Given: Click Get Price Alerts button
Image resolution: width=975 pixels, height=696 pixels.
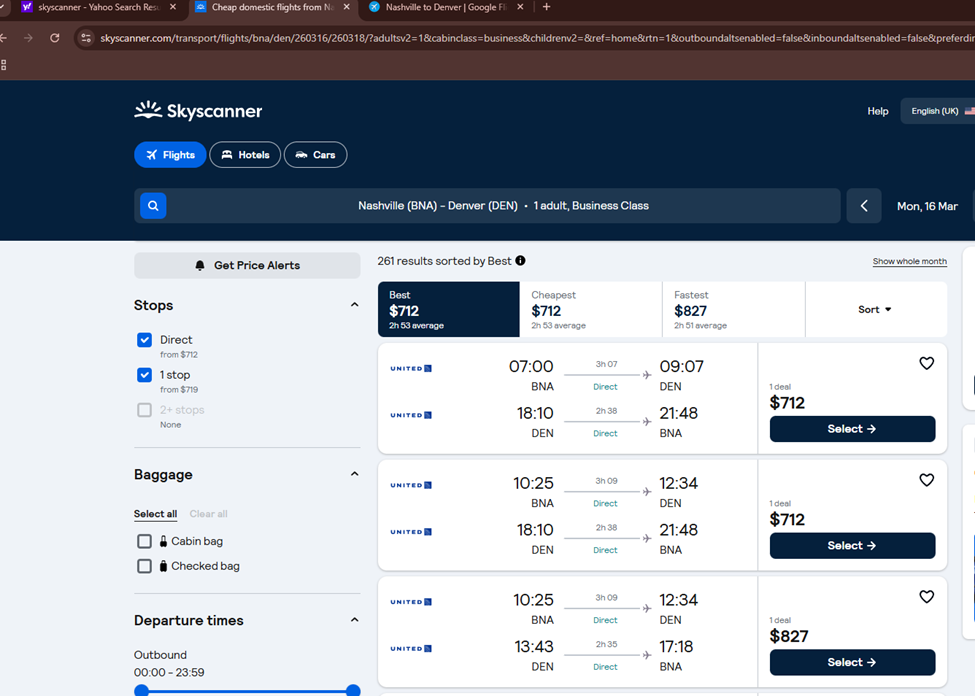Looking at the screenshot, I should point(247,266).
